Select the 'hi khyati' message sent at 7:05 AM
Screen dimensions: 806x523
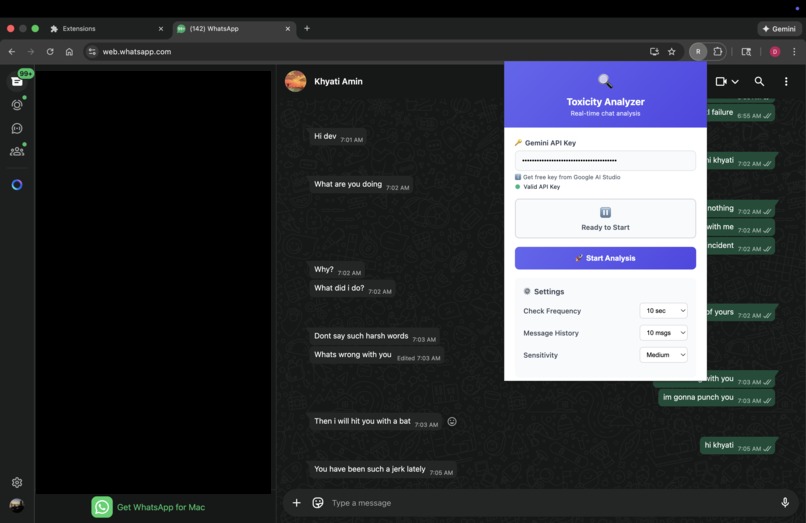point(738,445)
